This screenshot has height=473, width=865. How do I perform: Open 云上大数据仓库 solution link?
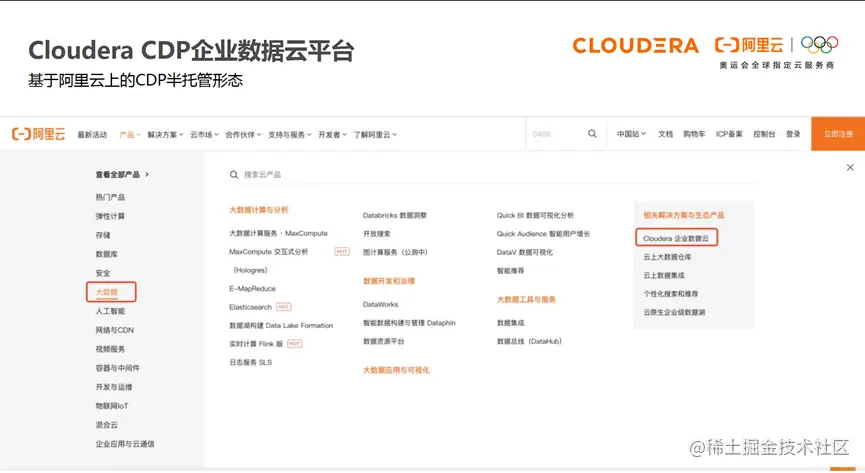coord(667,257)
